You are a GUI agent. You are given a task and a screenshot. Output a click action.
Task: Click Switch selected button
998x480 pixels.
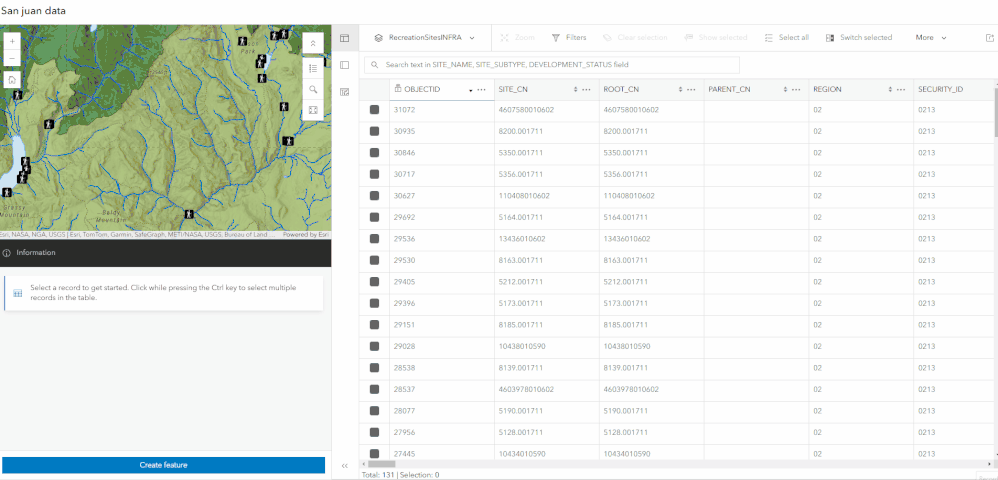click(859, 38)
